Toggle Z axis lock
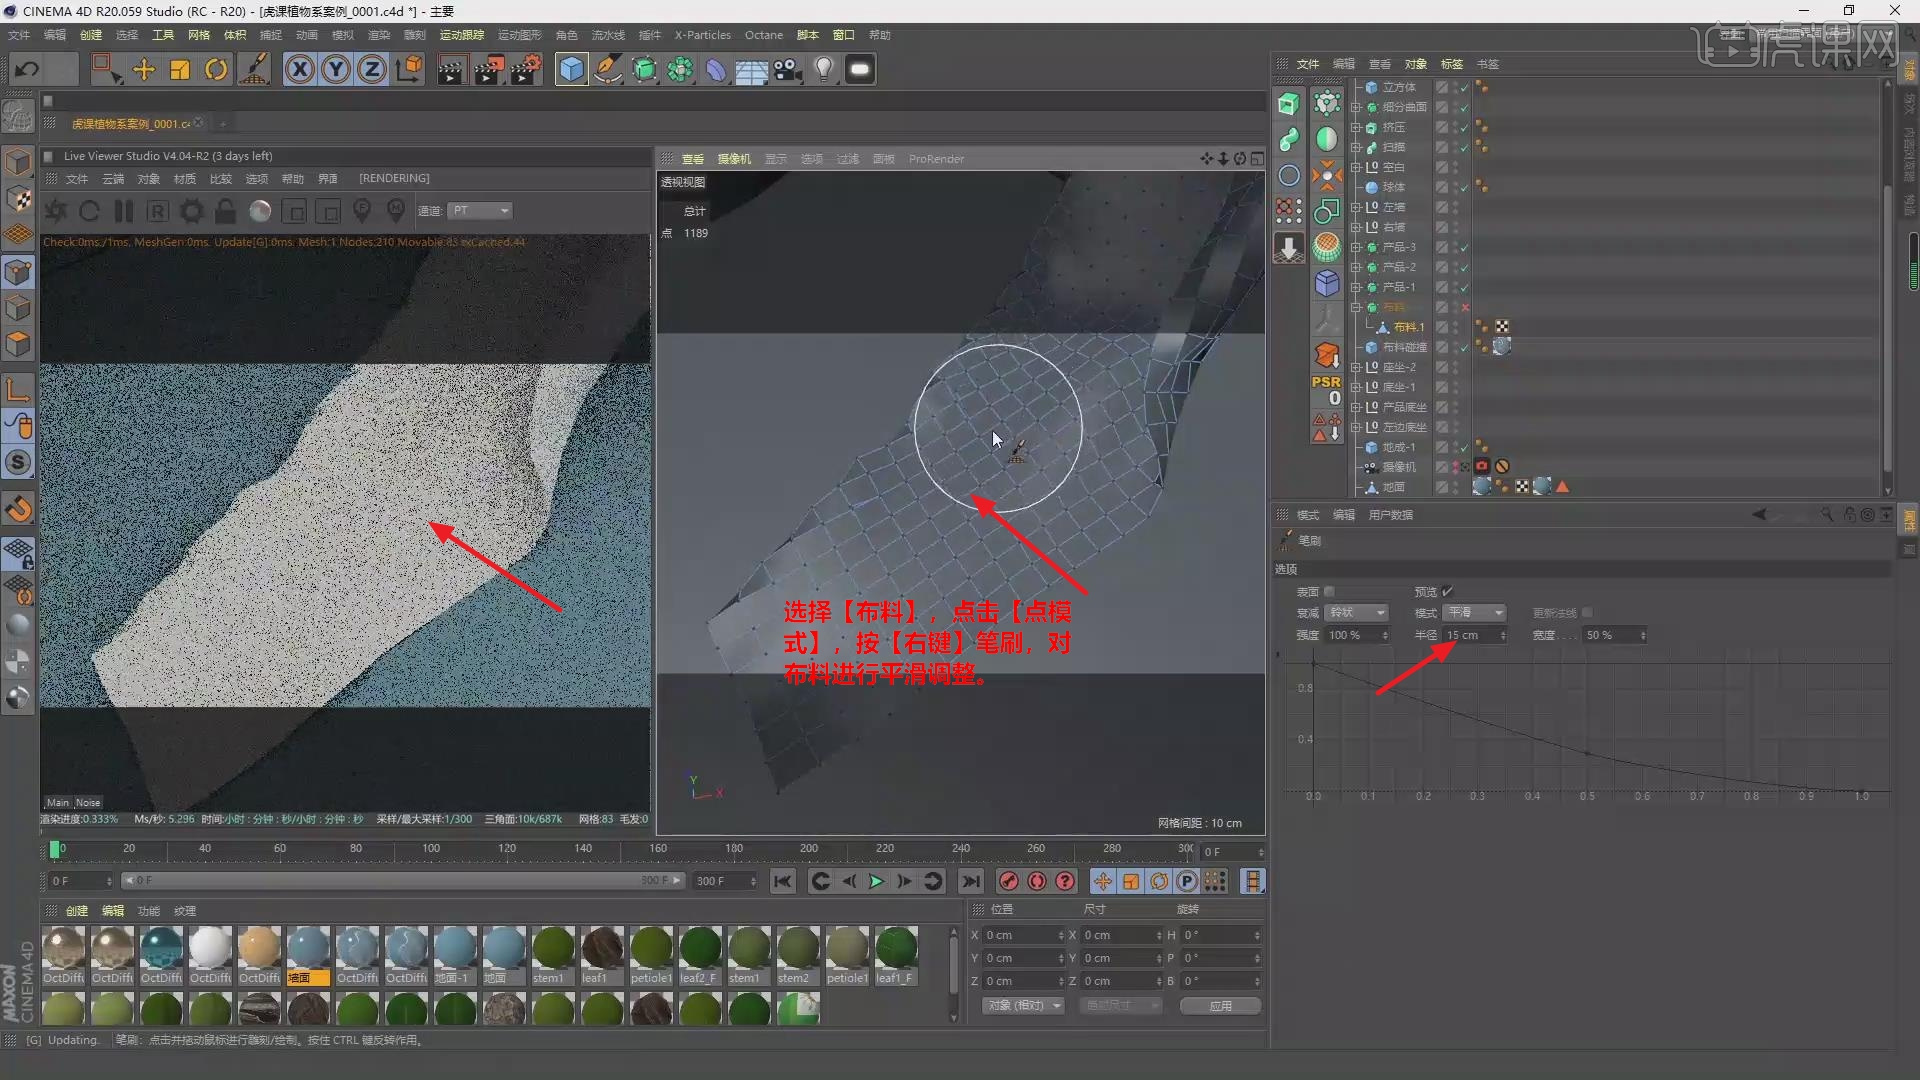 coord(372,69)
